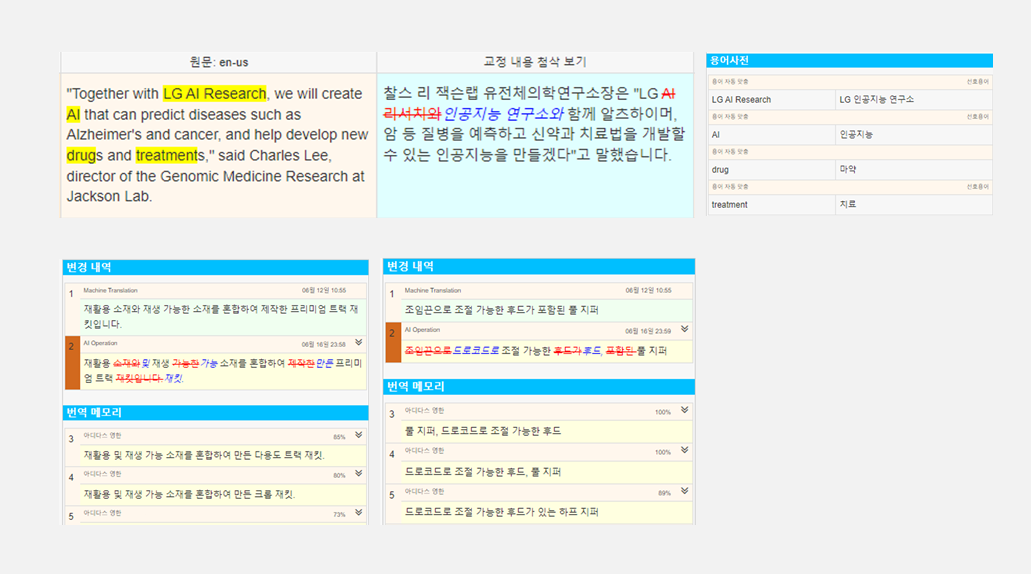
Task: Click chevron on the 73% translation memory entry
Action: pos(358,512)
